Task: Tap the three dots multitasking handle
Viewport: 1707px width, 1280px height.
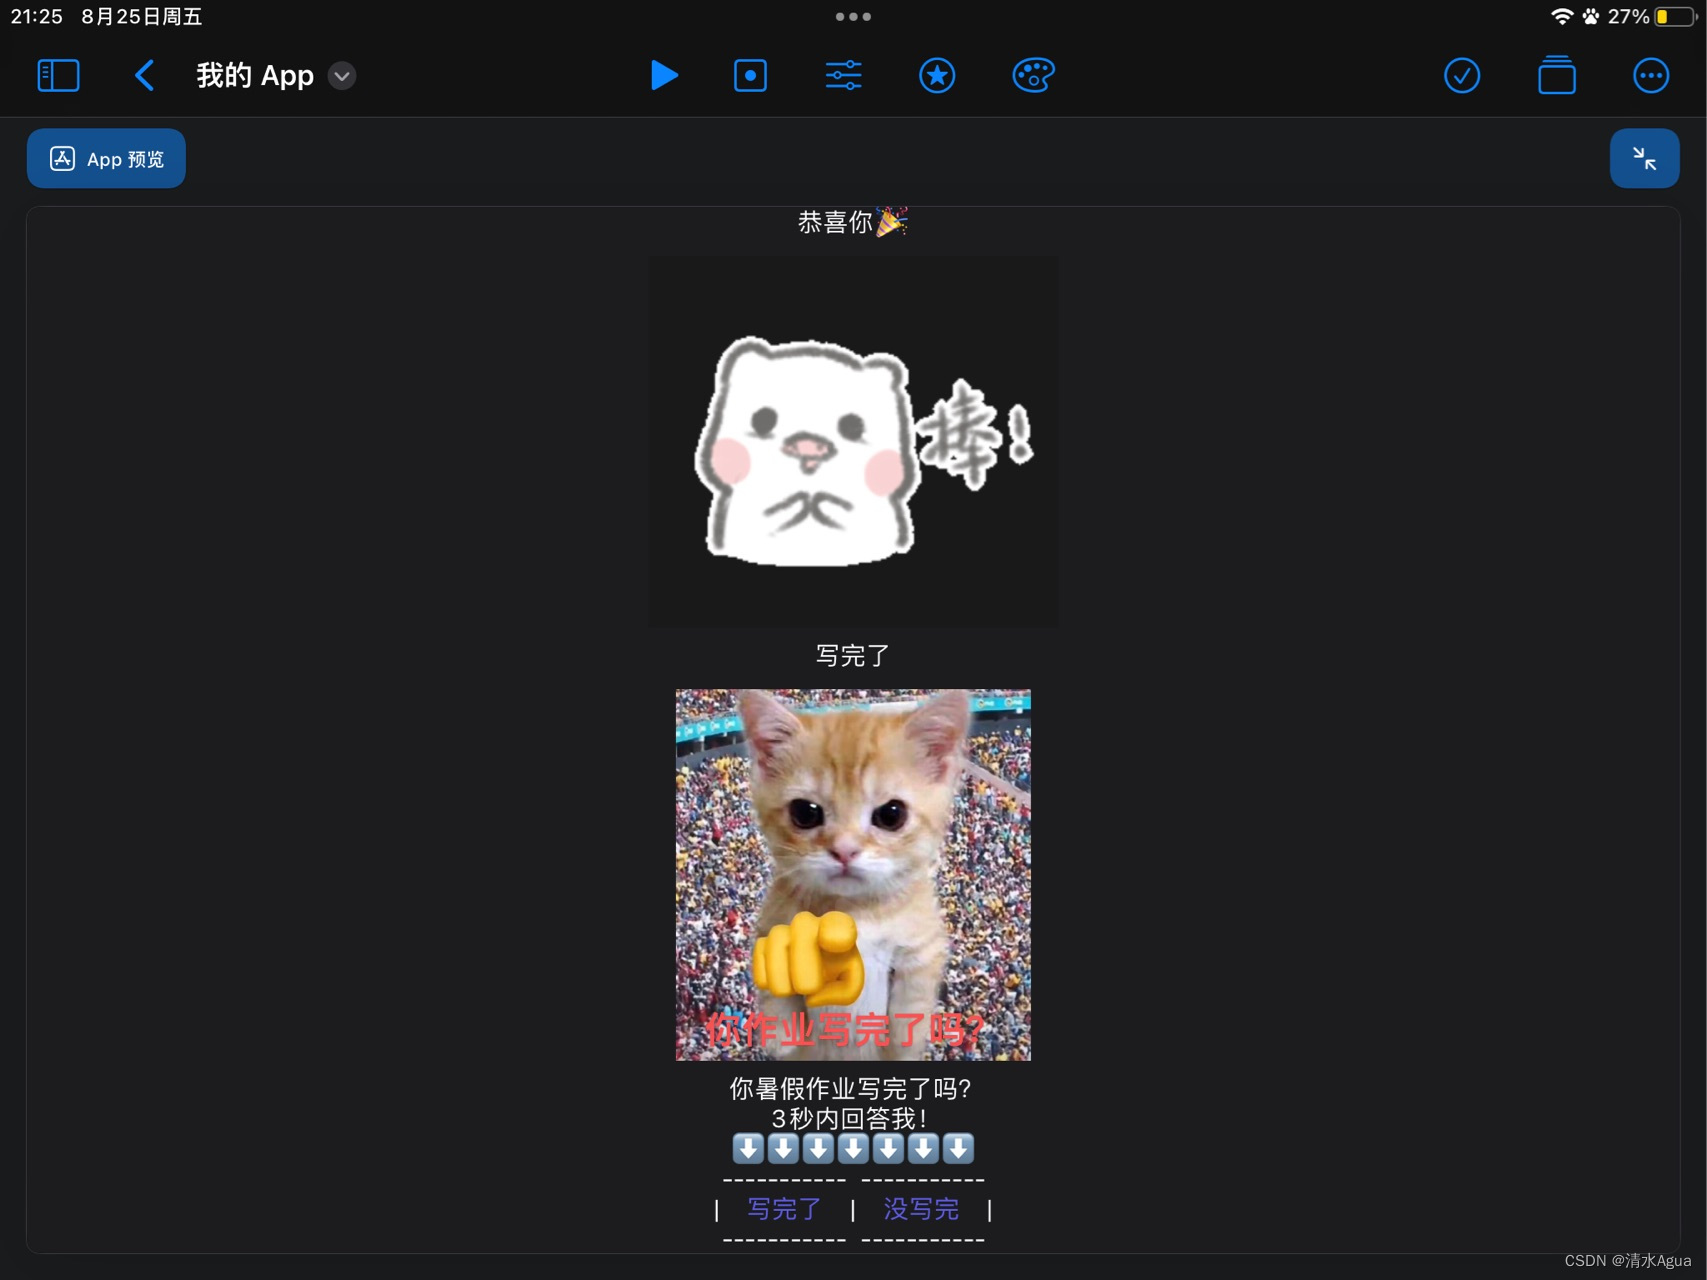Action: coord(853,17)
